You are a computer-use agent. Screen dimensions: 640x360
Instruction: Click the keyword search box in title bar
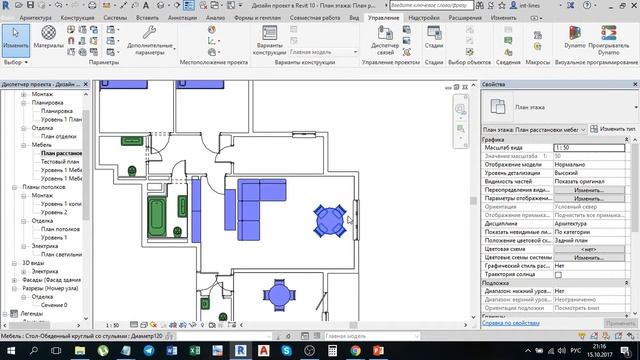click(x=431, y=6)
